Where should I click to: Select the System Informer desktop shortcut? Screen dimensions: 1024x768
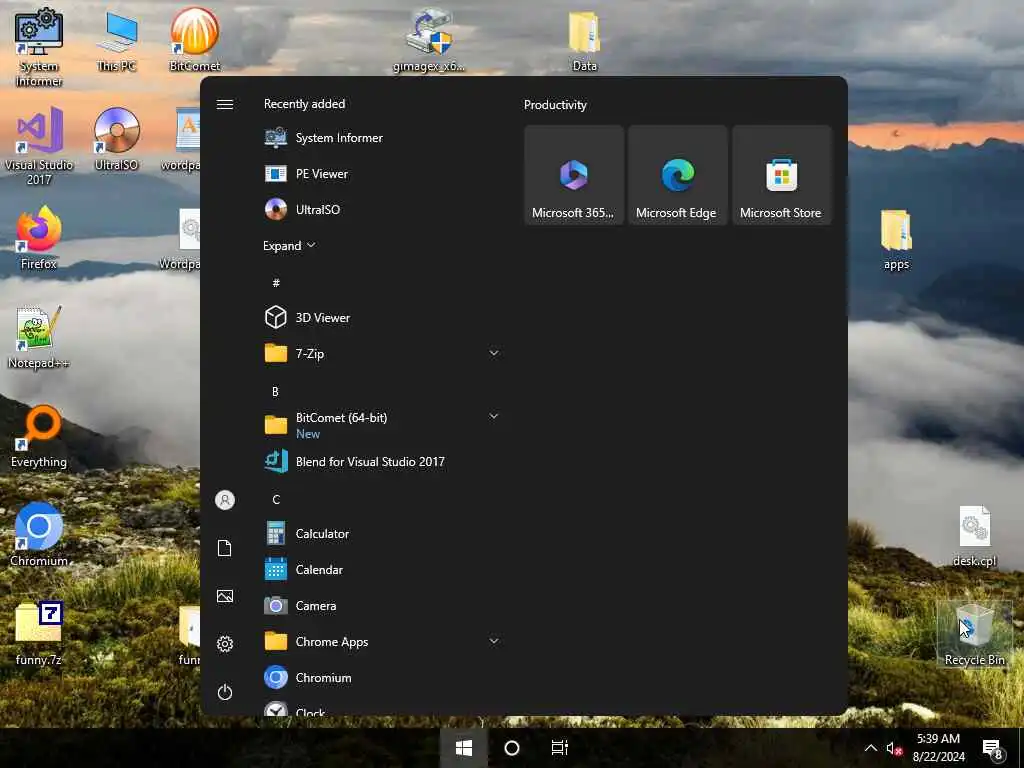point(39,47)
